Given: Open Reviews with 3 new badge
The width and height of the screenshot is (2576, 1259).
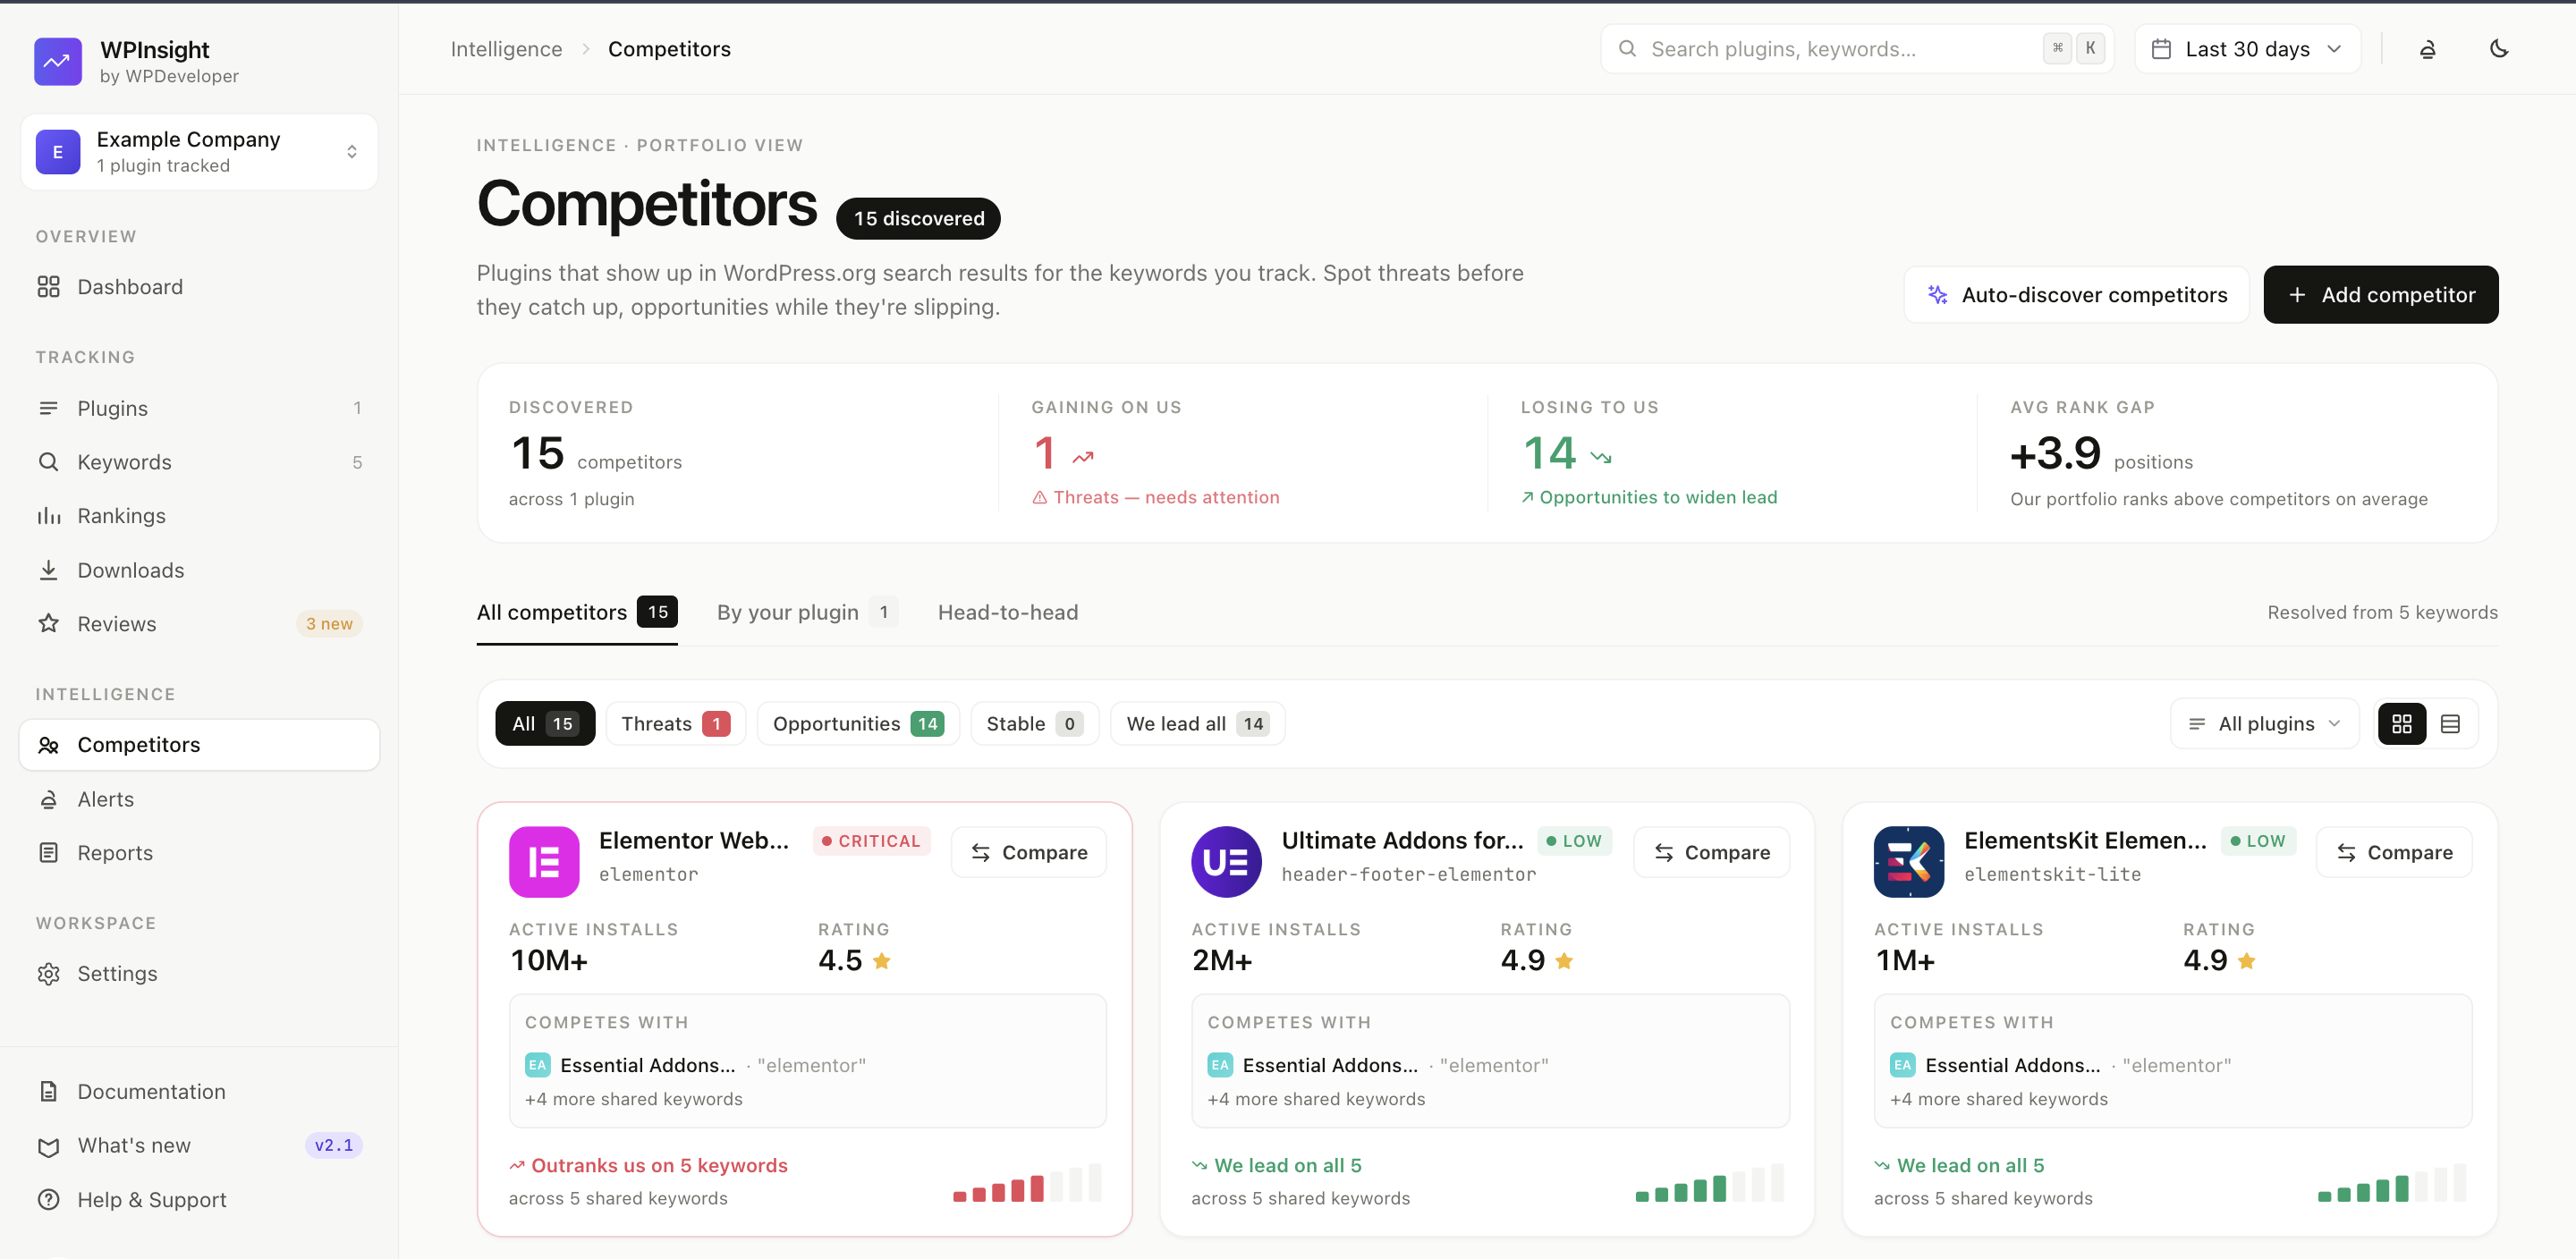Looking at the screenshot, I should point(199,624).
